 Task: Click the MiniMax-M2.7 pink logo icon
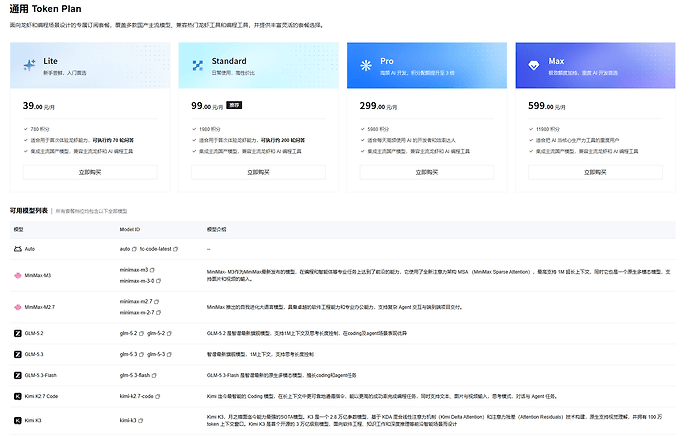point(18,307)
